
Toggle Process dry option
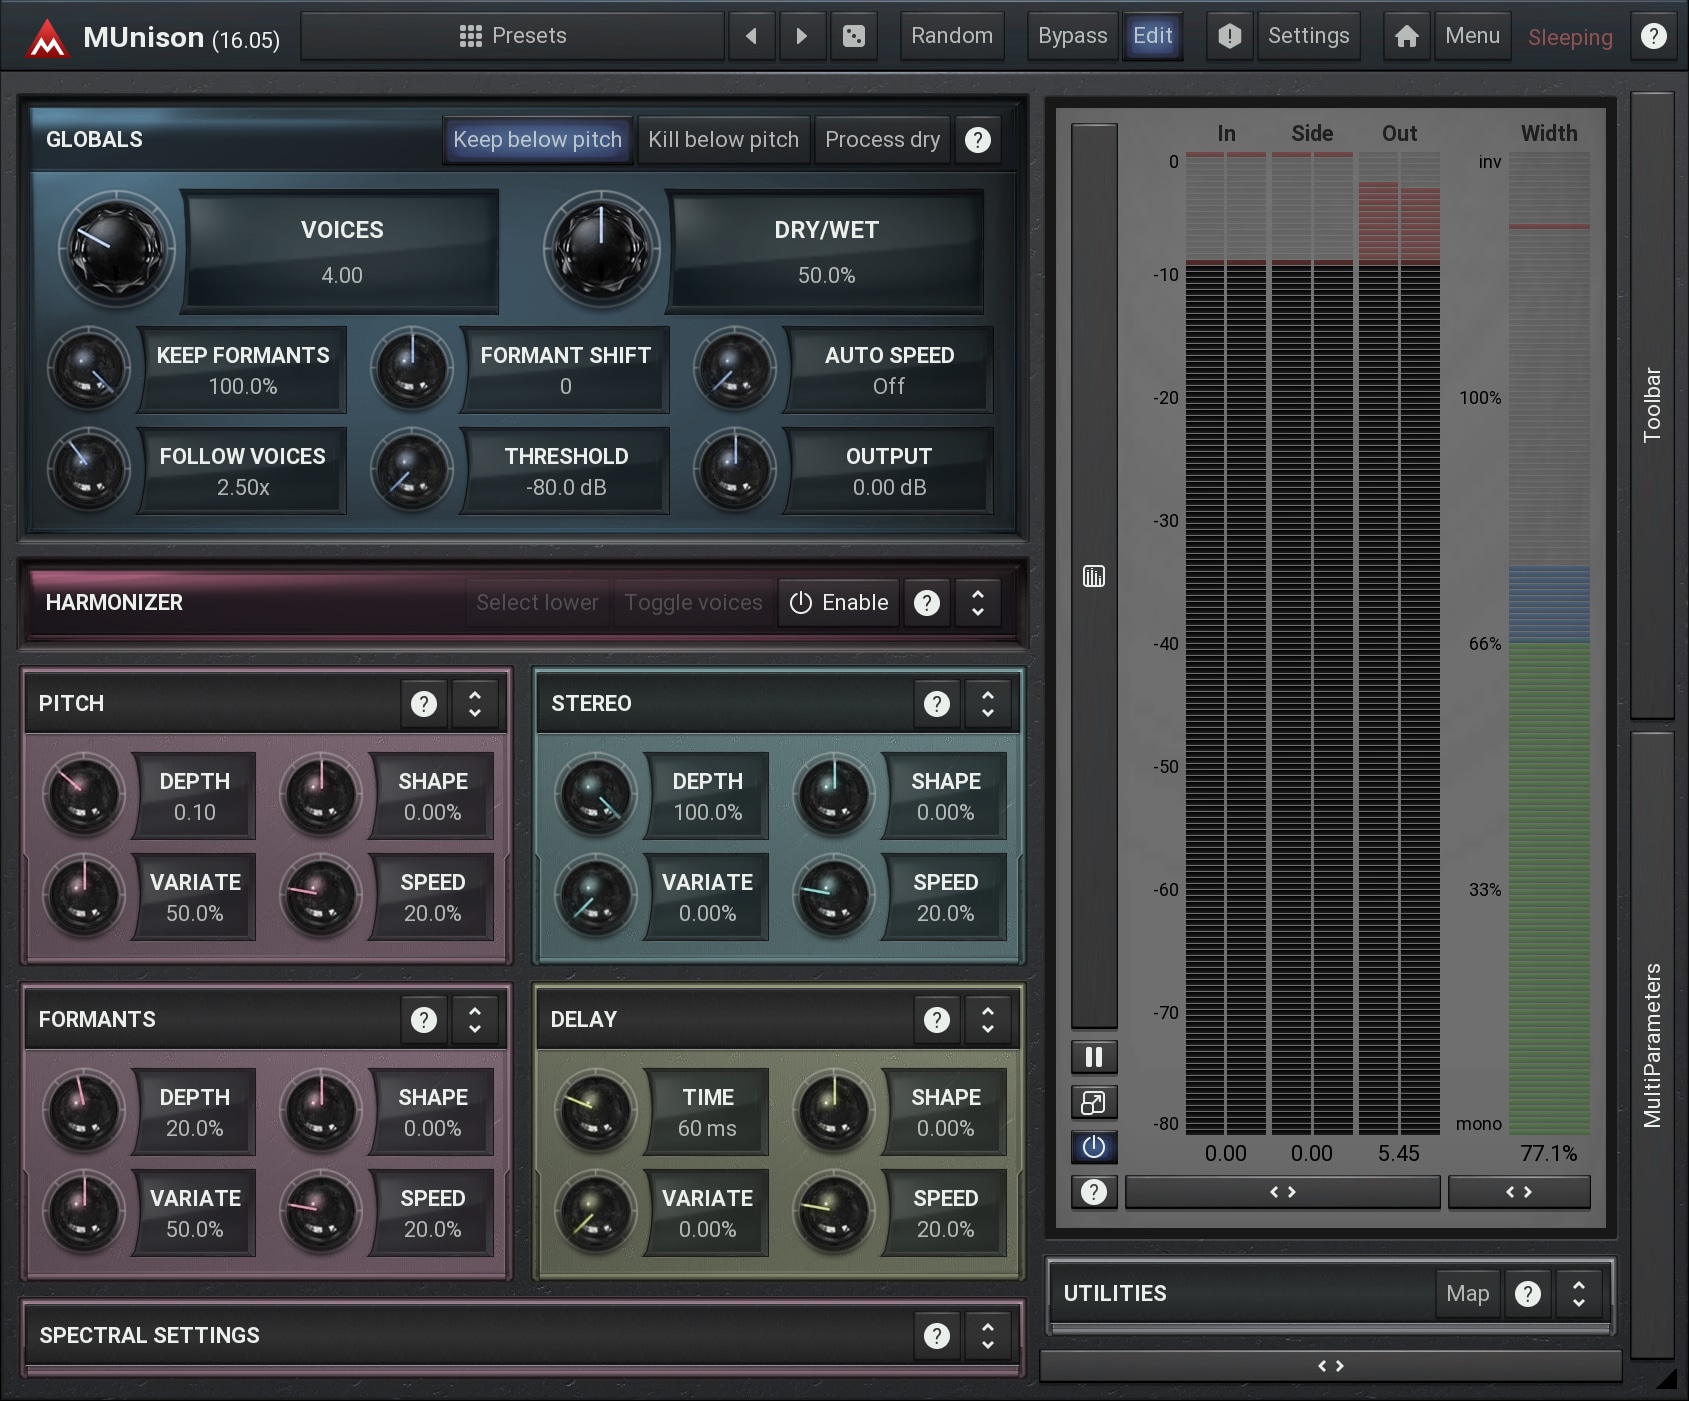click(x=882, y=140)
